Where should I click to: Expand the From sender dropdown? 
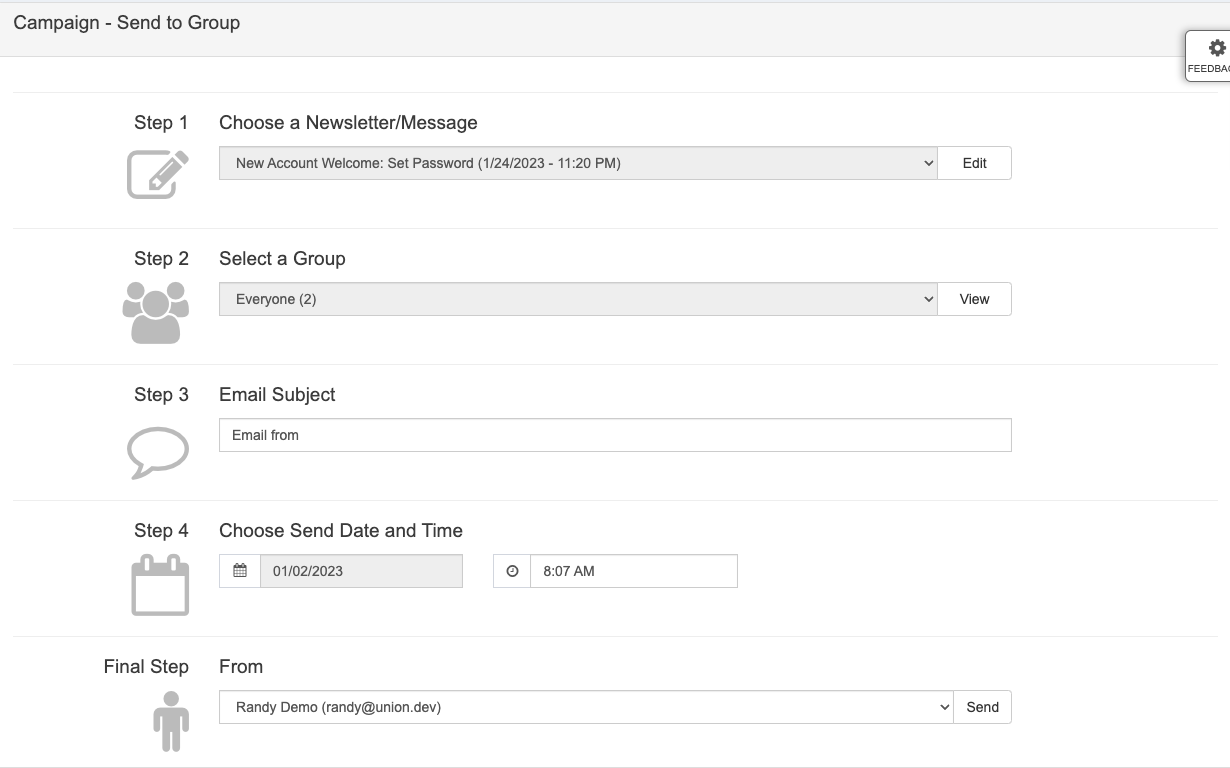[586, 707]
